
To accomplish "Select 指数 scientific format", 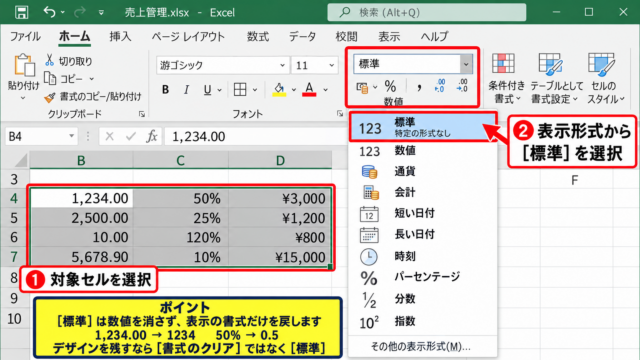I will (423, 322).
